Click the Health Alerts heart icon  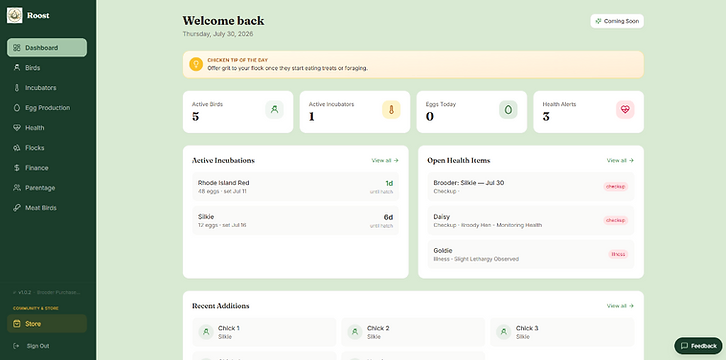click(x=625, y=110)
